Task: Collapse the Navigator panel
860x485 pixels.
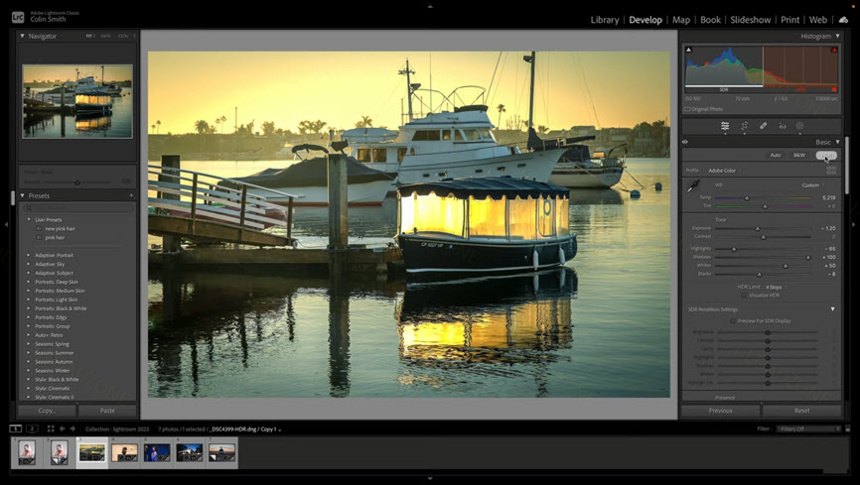Action: tap(22, 36)
